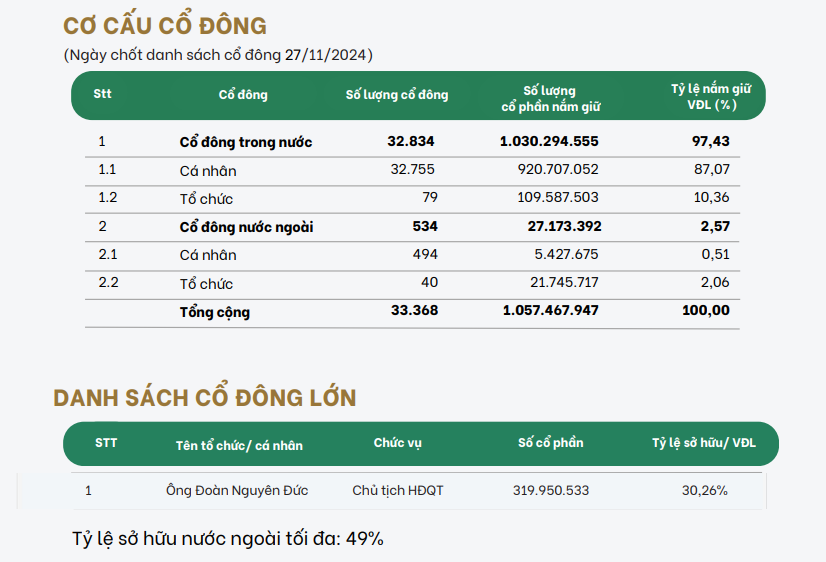Click the share count '1.030.294.555'

[x=549, y=141]
